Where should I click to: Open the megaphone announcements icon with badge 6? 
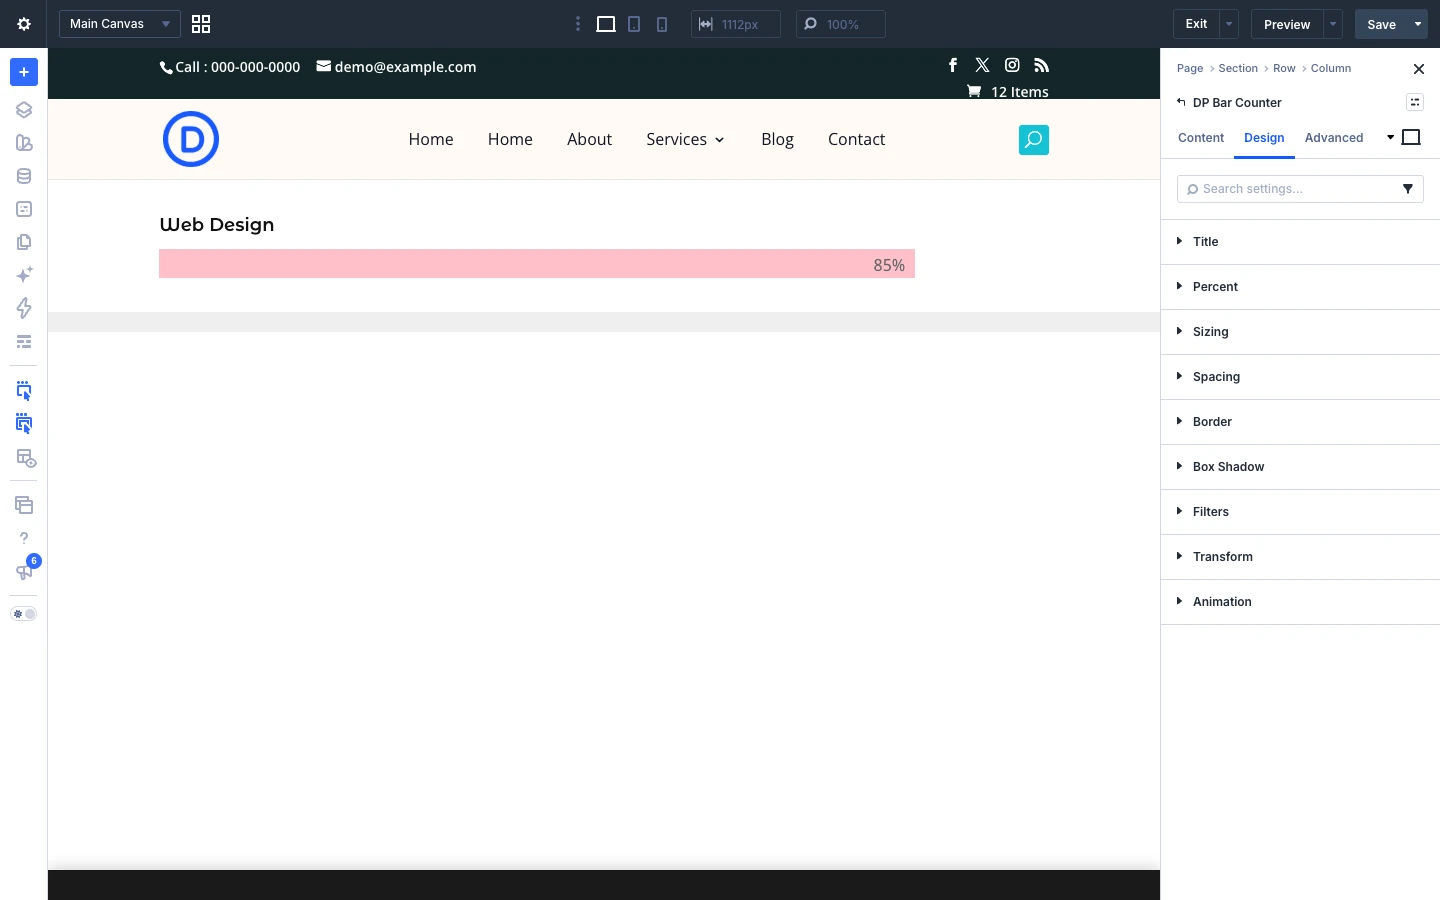tap(24, 571)
